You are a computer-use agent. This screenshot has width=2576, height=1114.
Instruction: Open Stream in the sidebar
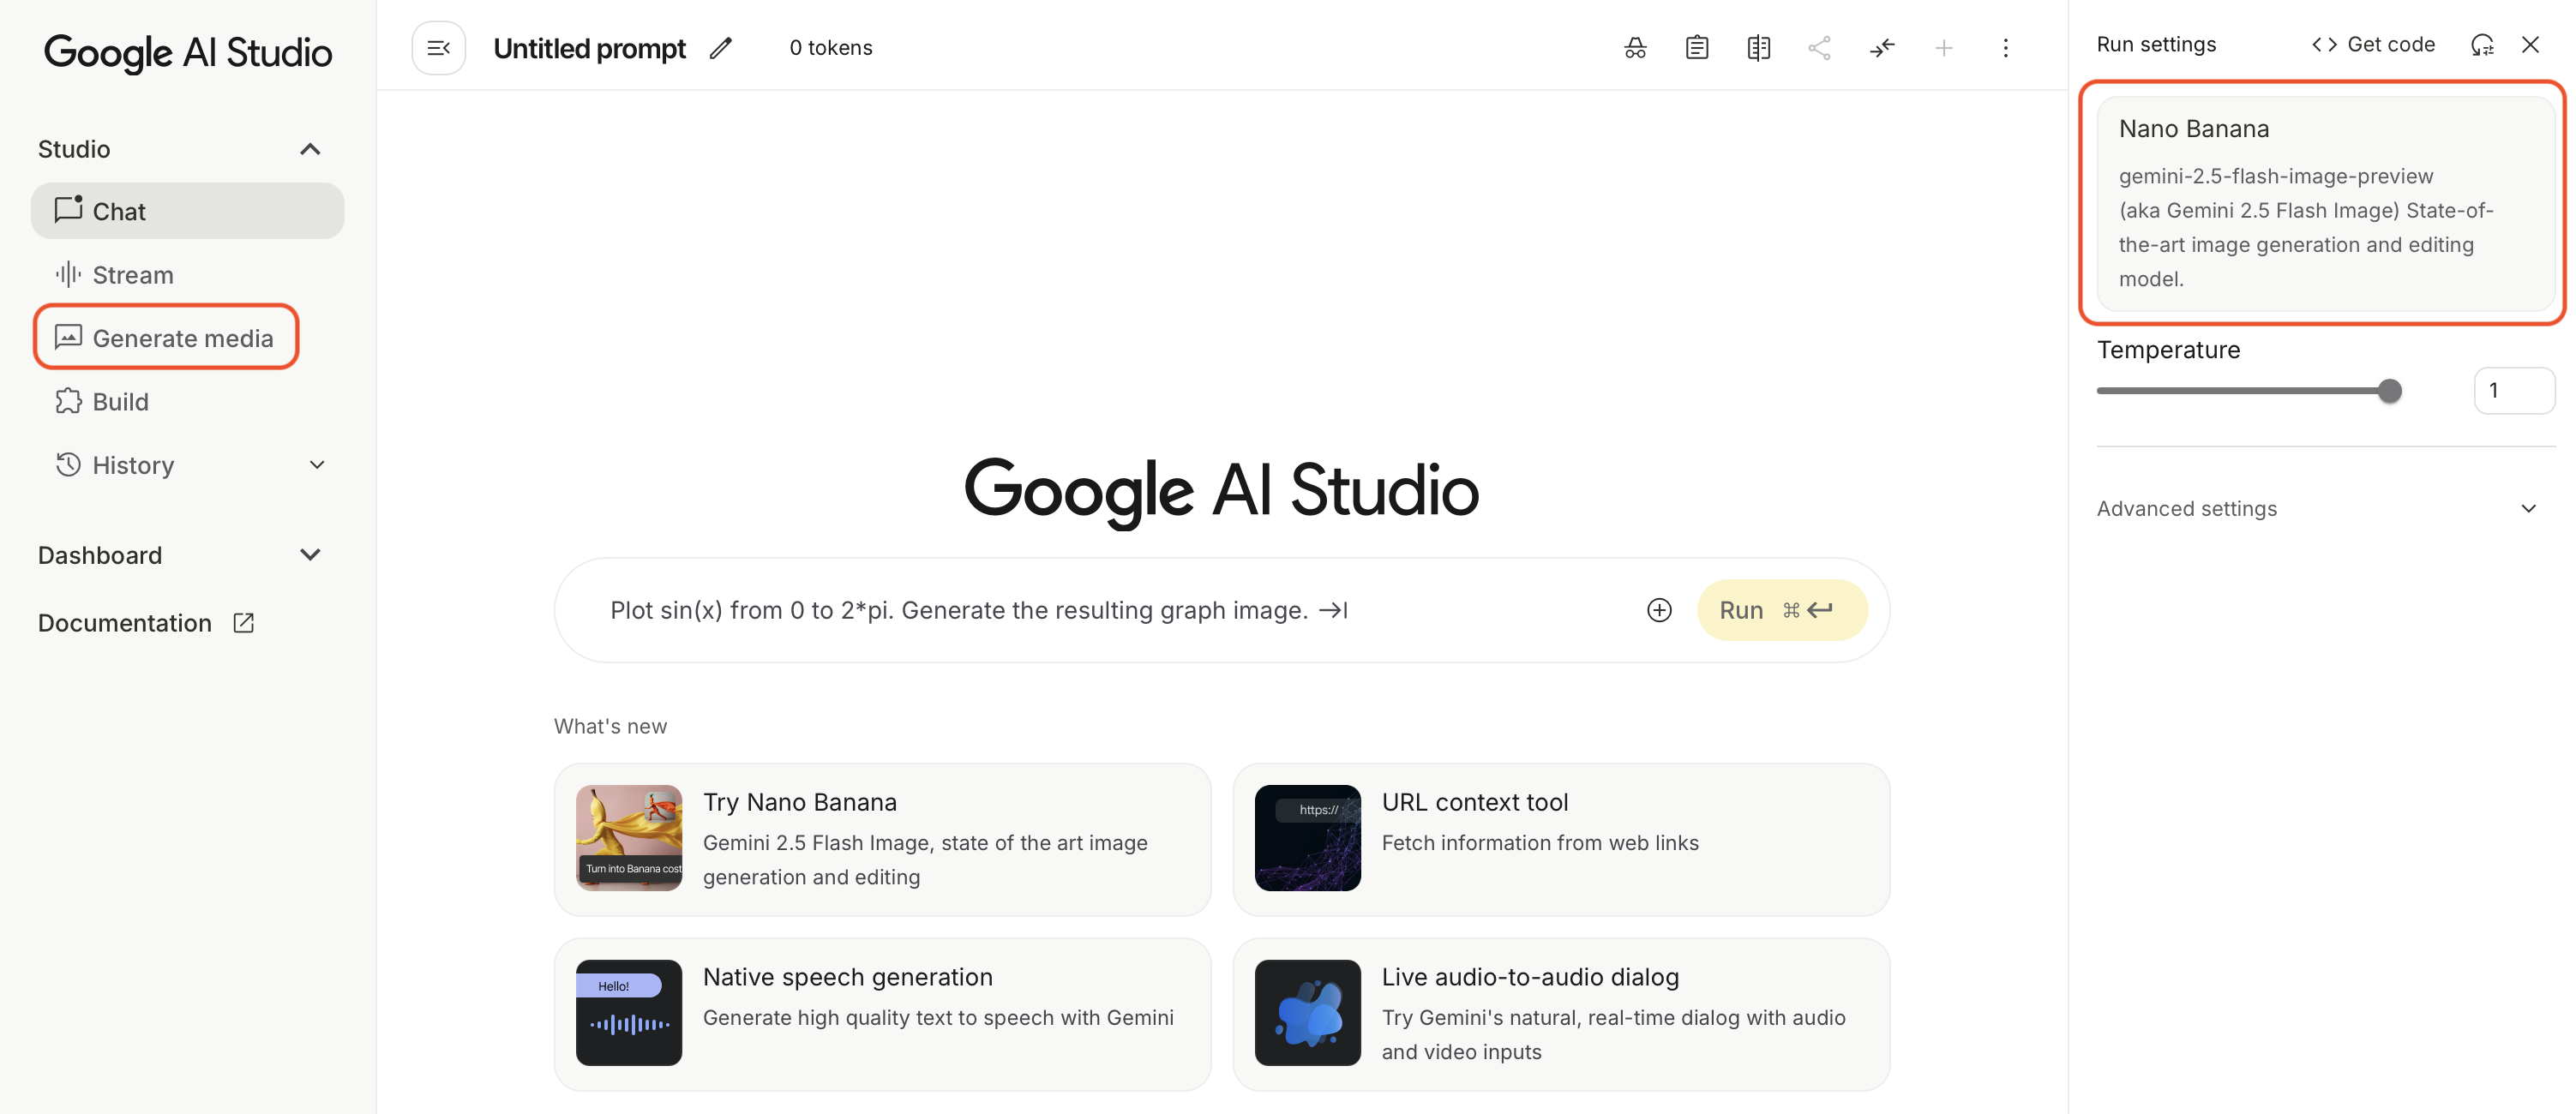pos(187,275)
